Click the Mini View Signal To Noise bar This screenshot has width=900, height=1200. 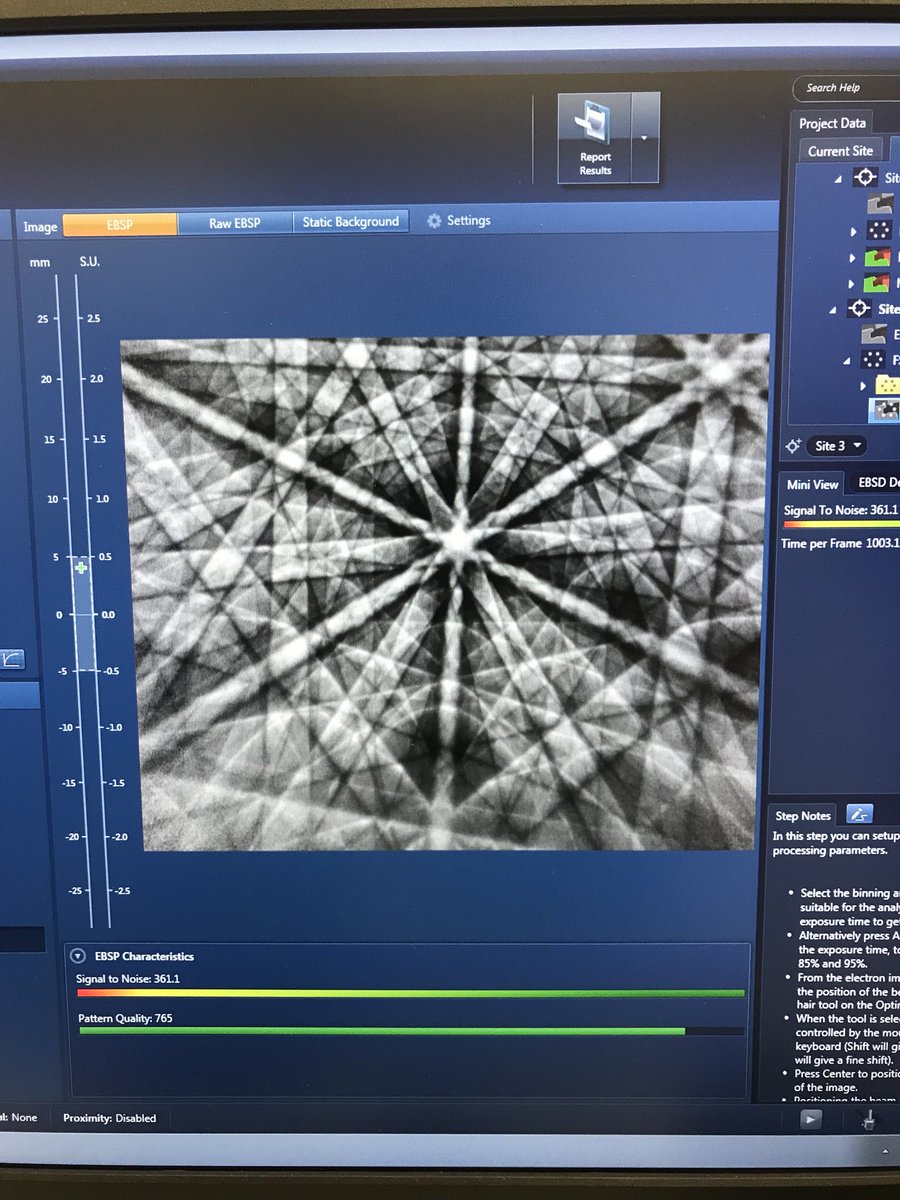pyautogui.click(x=840, y=523)
